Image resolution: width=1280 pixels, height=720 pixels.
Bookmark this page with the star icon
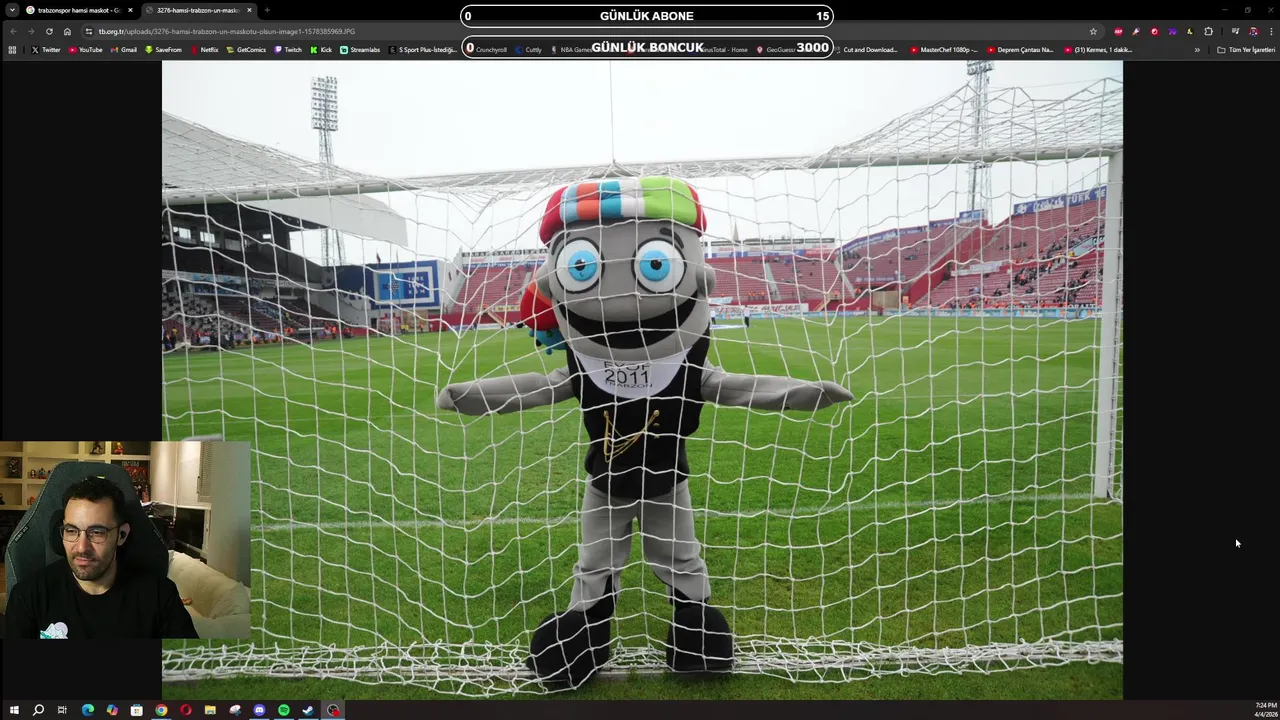click(x=1093, y=31)
